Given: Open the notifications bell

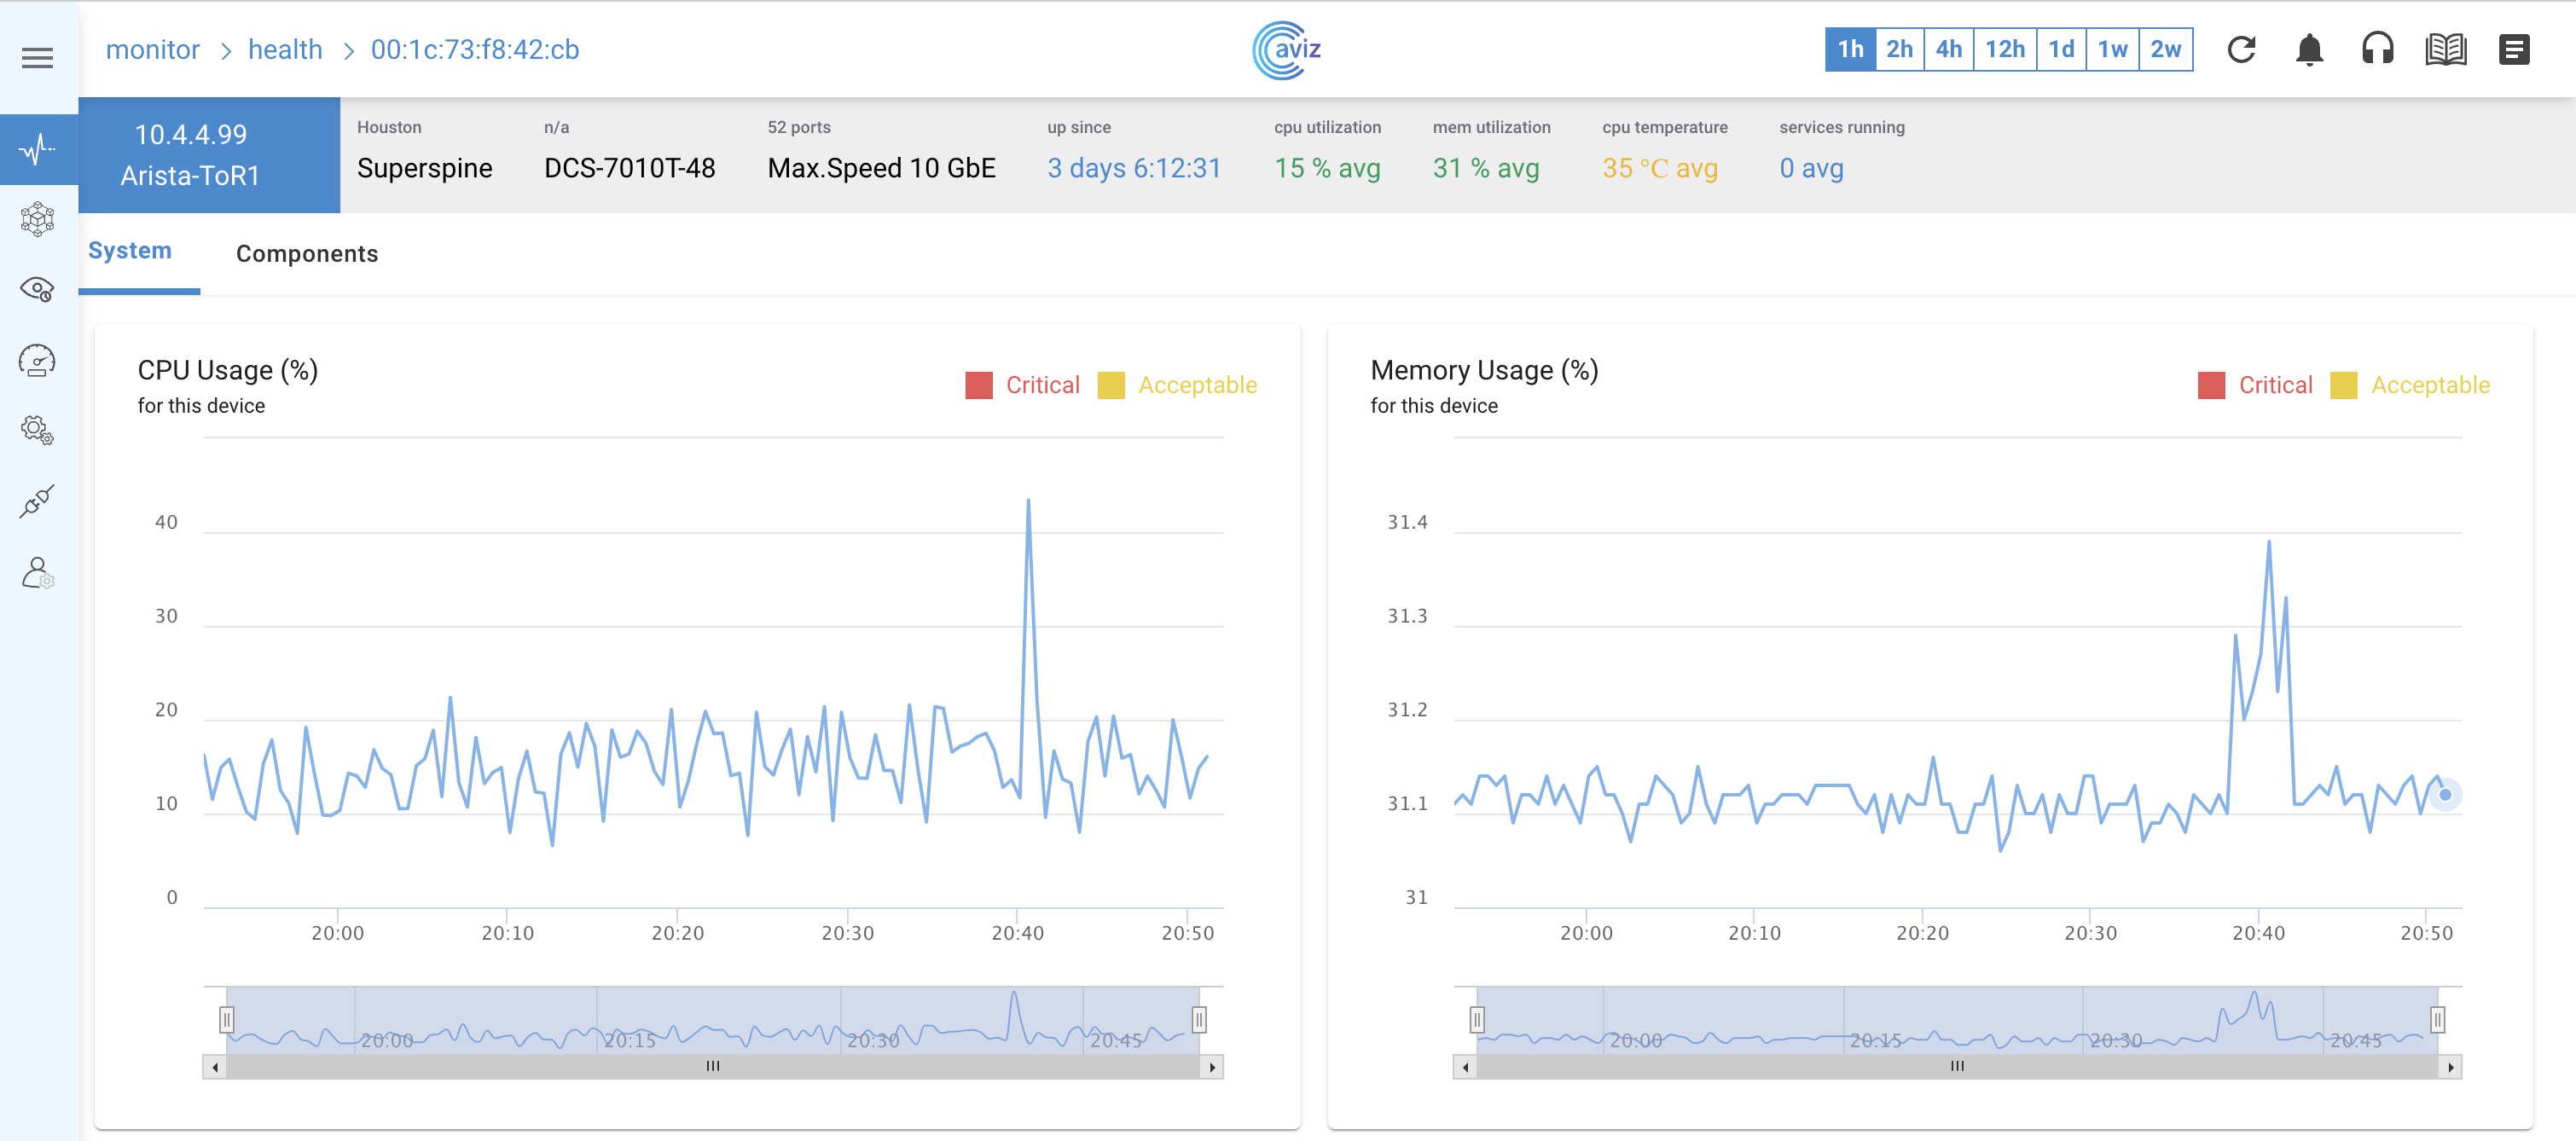Looking at the screenshot, I should [x=2309, y=49].
